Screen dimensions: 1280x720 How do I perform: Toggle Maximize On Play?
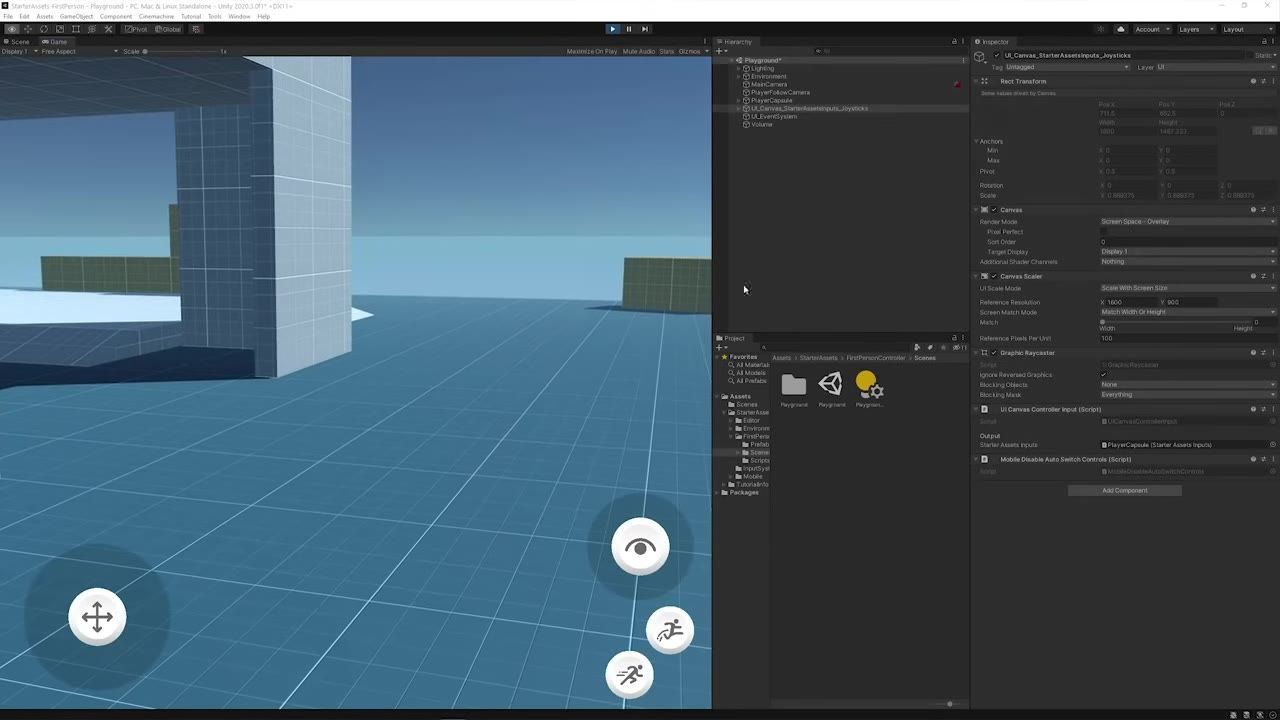(592, 52)
